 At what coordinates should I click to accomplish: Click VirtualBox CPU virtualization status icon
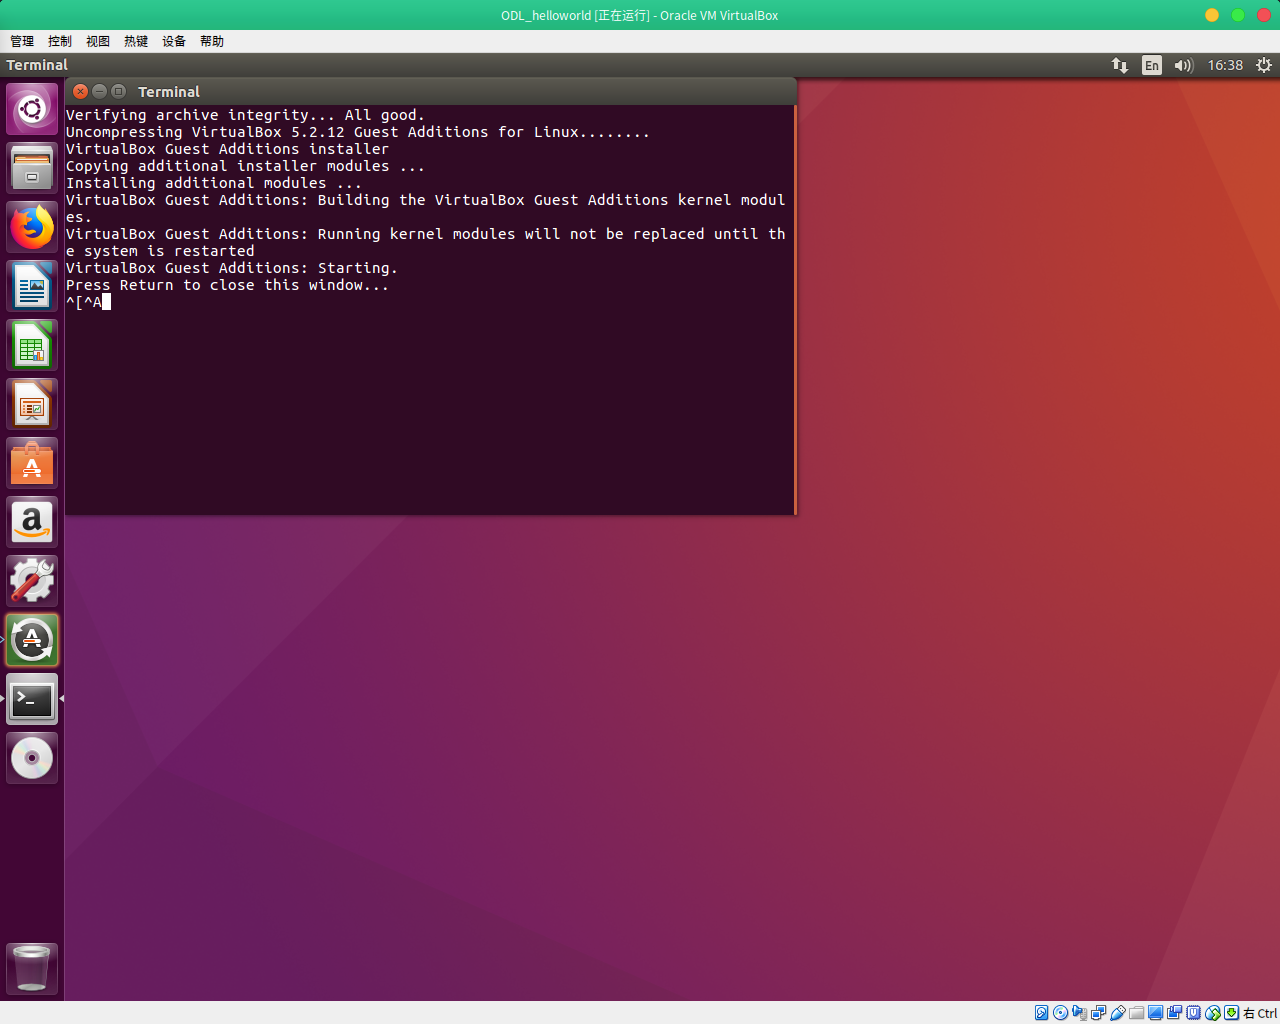(1194, 1013)
